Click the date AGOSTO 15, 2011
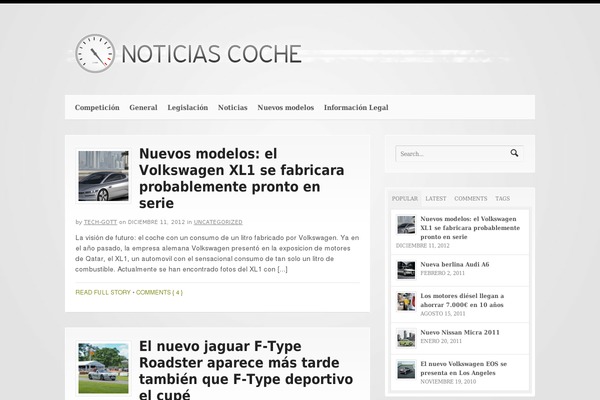600x400 pixels. (x=443, y=314)
